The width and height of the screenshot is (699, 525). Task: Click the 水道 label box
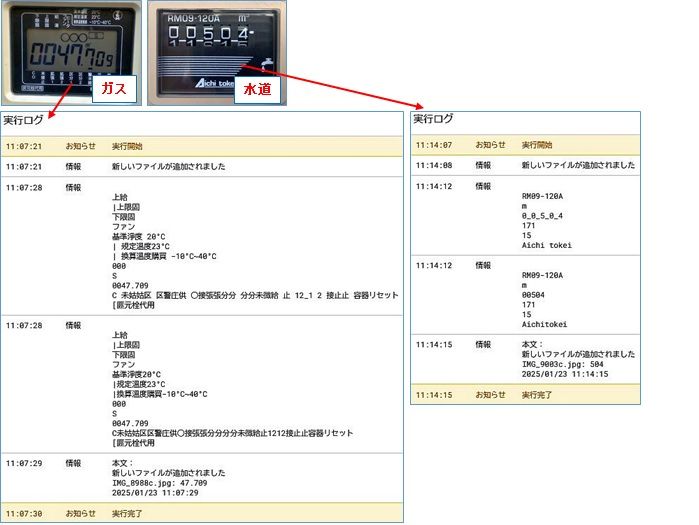(255, 92)
